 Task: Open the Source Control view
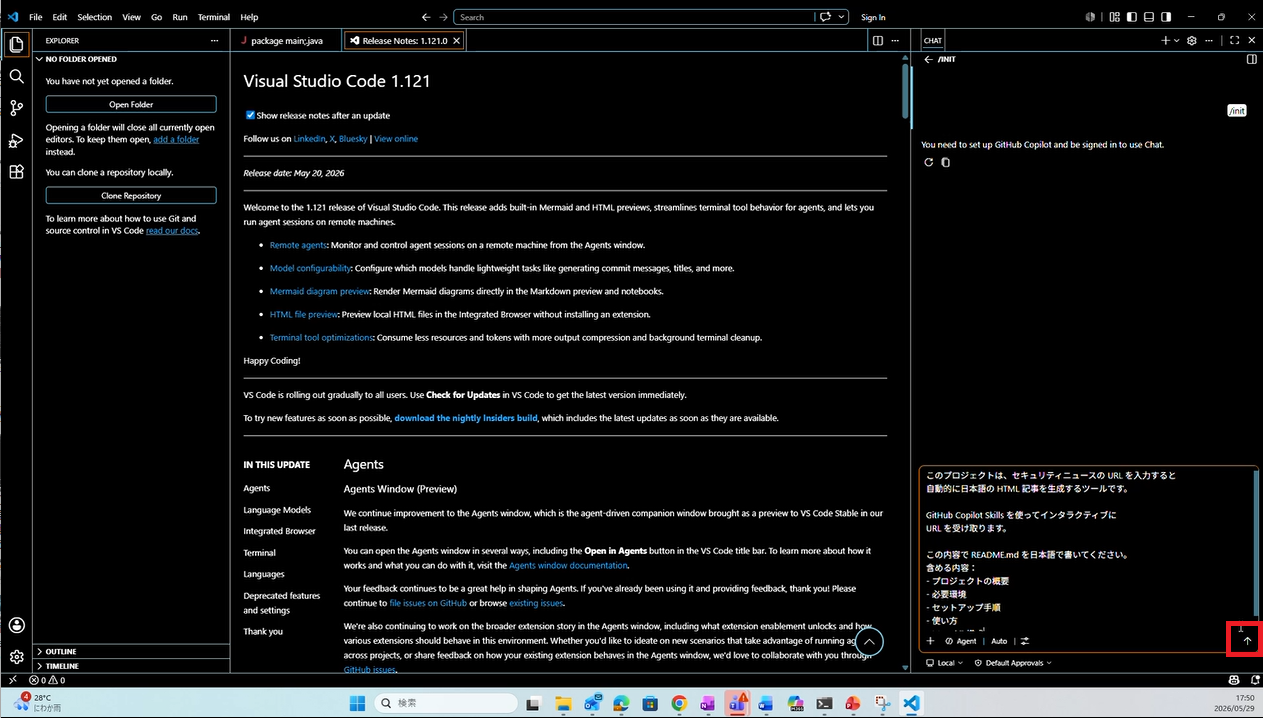(16, 108)
